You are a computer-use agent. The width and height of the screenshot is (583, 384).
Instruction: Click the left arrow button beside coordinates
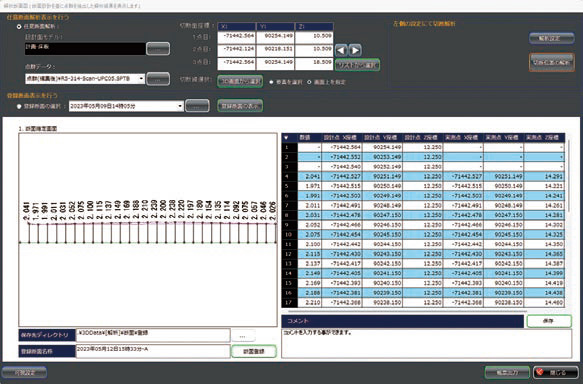point(341,50)
